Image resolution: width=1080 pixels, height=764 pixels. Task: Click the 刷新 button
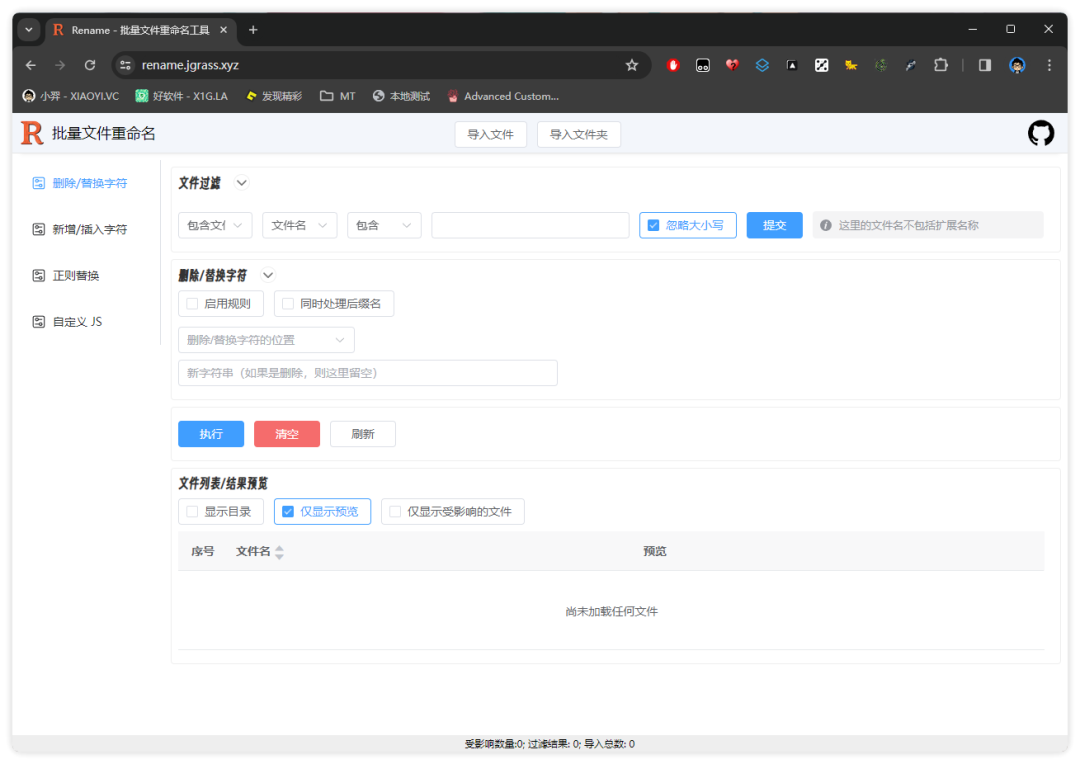coord(363,434)
